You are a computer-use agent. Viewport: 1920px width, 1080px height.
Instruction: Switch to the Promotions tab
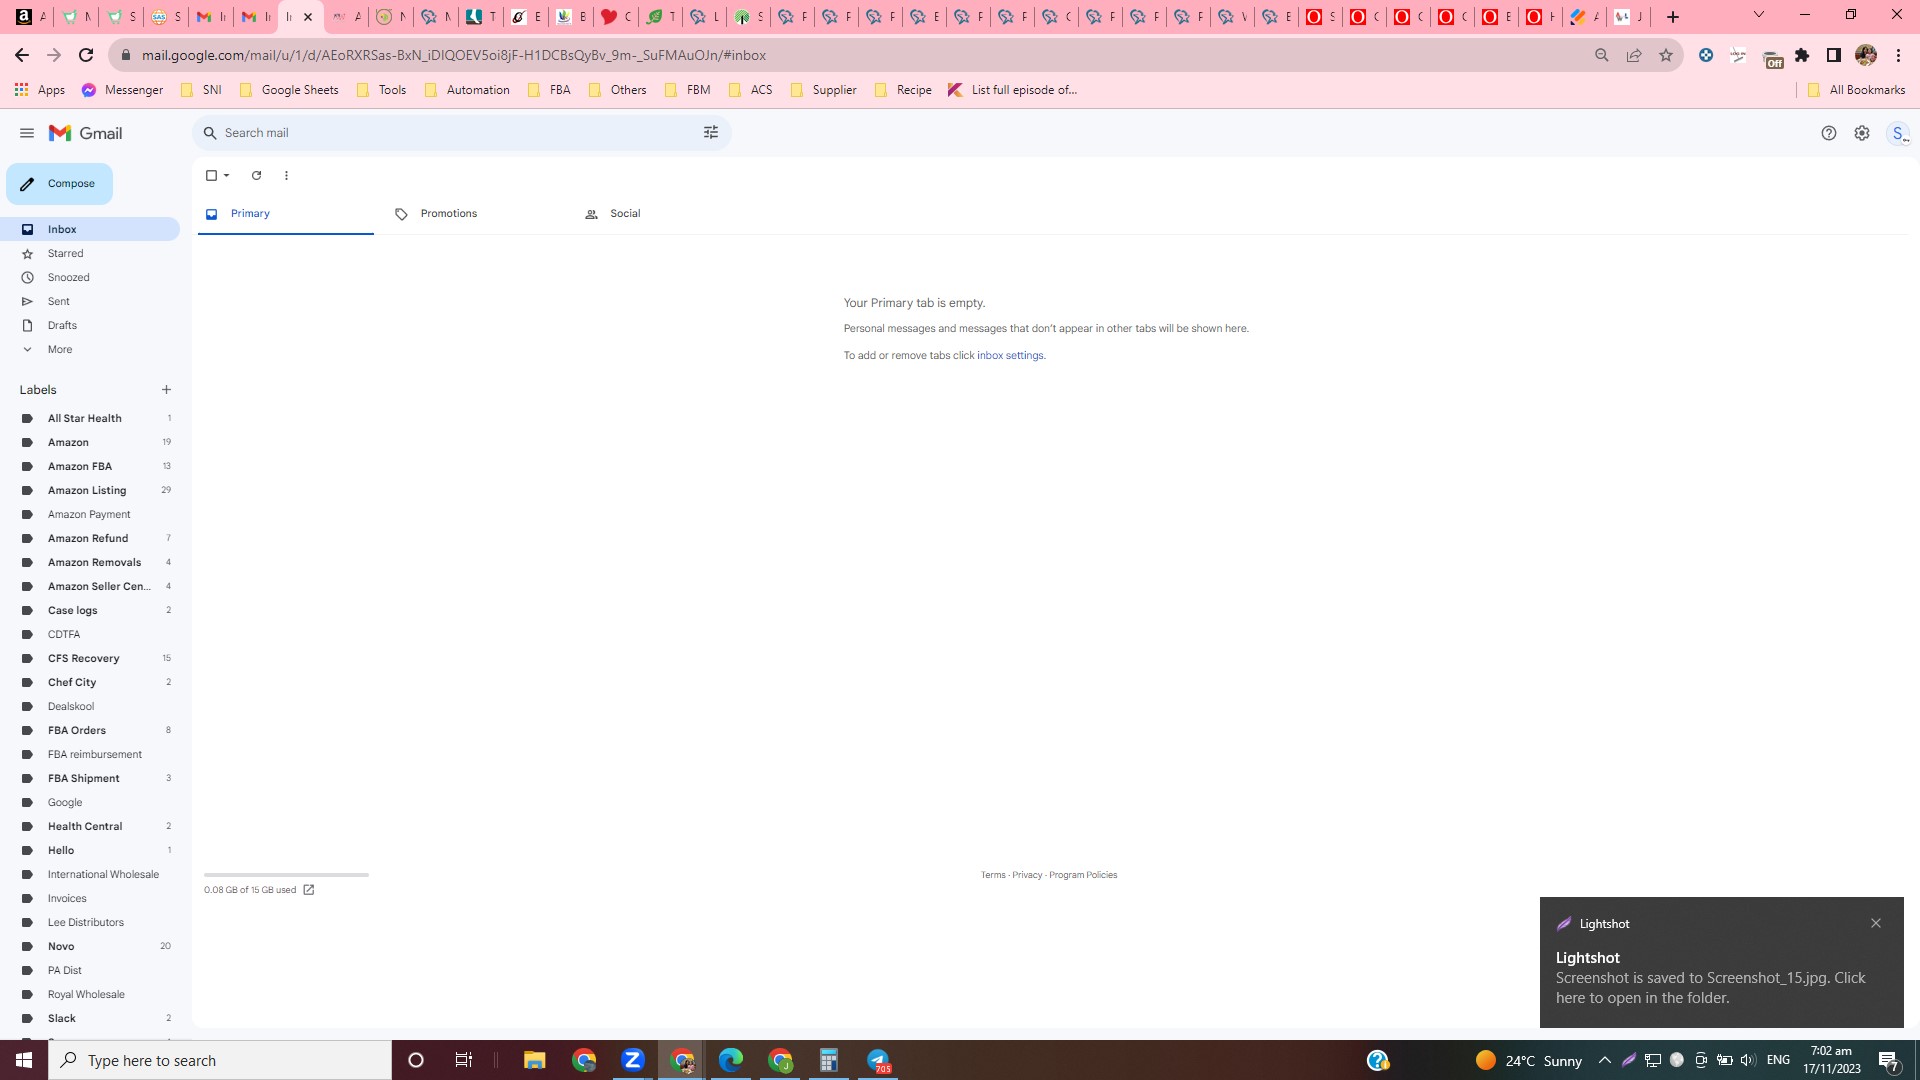coord(476,214)
